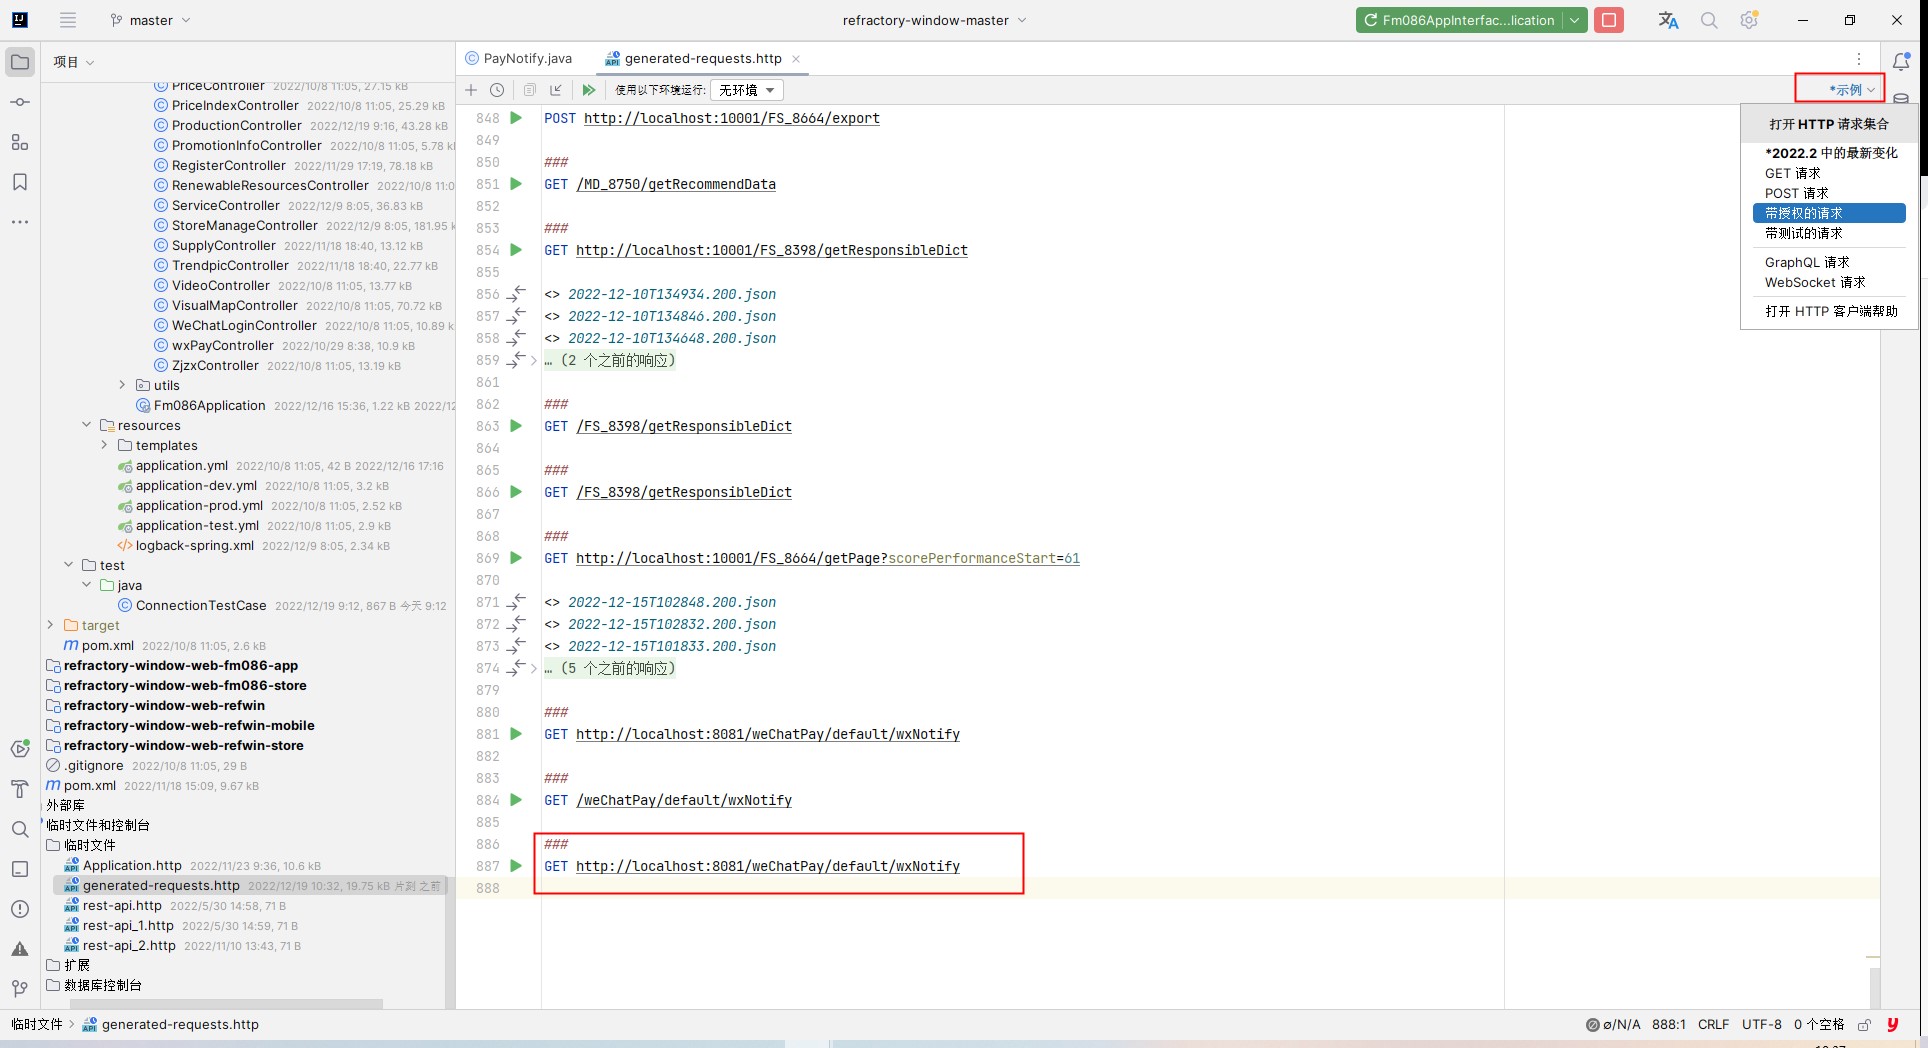Viewport: 1928px width, 1048px height.
Task: Open the Add Request plus icon
Action: [x=471, y=90]
